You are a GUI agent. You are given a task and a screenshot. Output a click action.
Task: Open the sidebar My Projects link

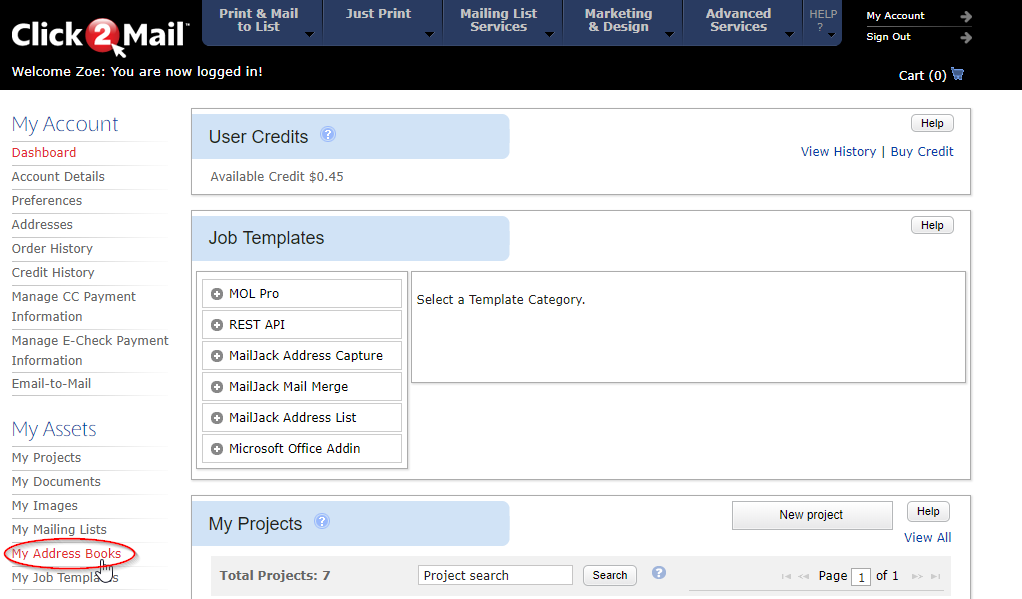point(46,458)
